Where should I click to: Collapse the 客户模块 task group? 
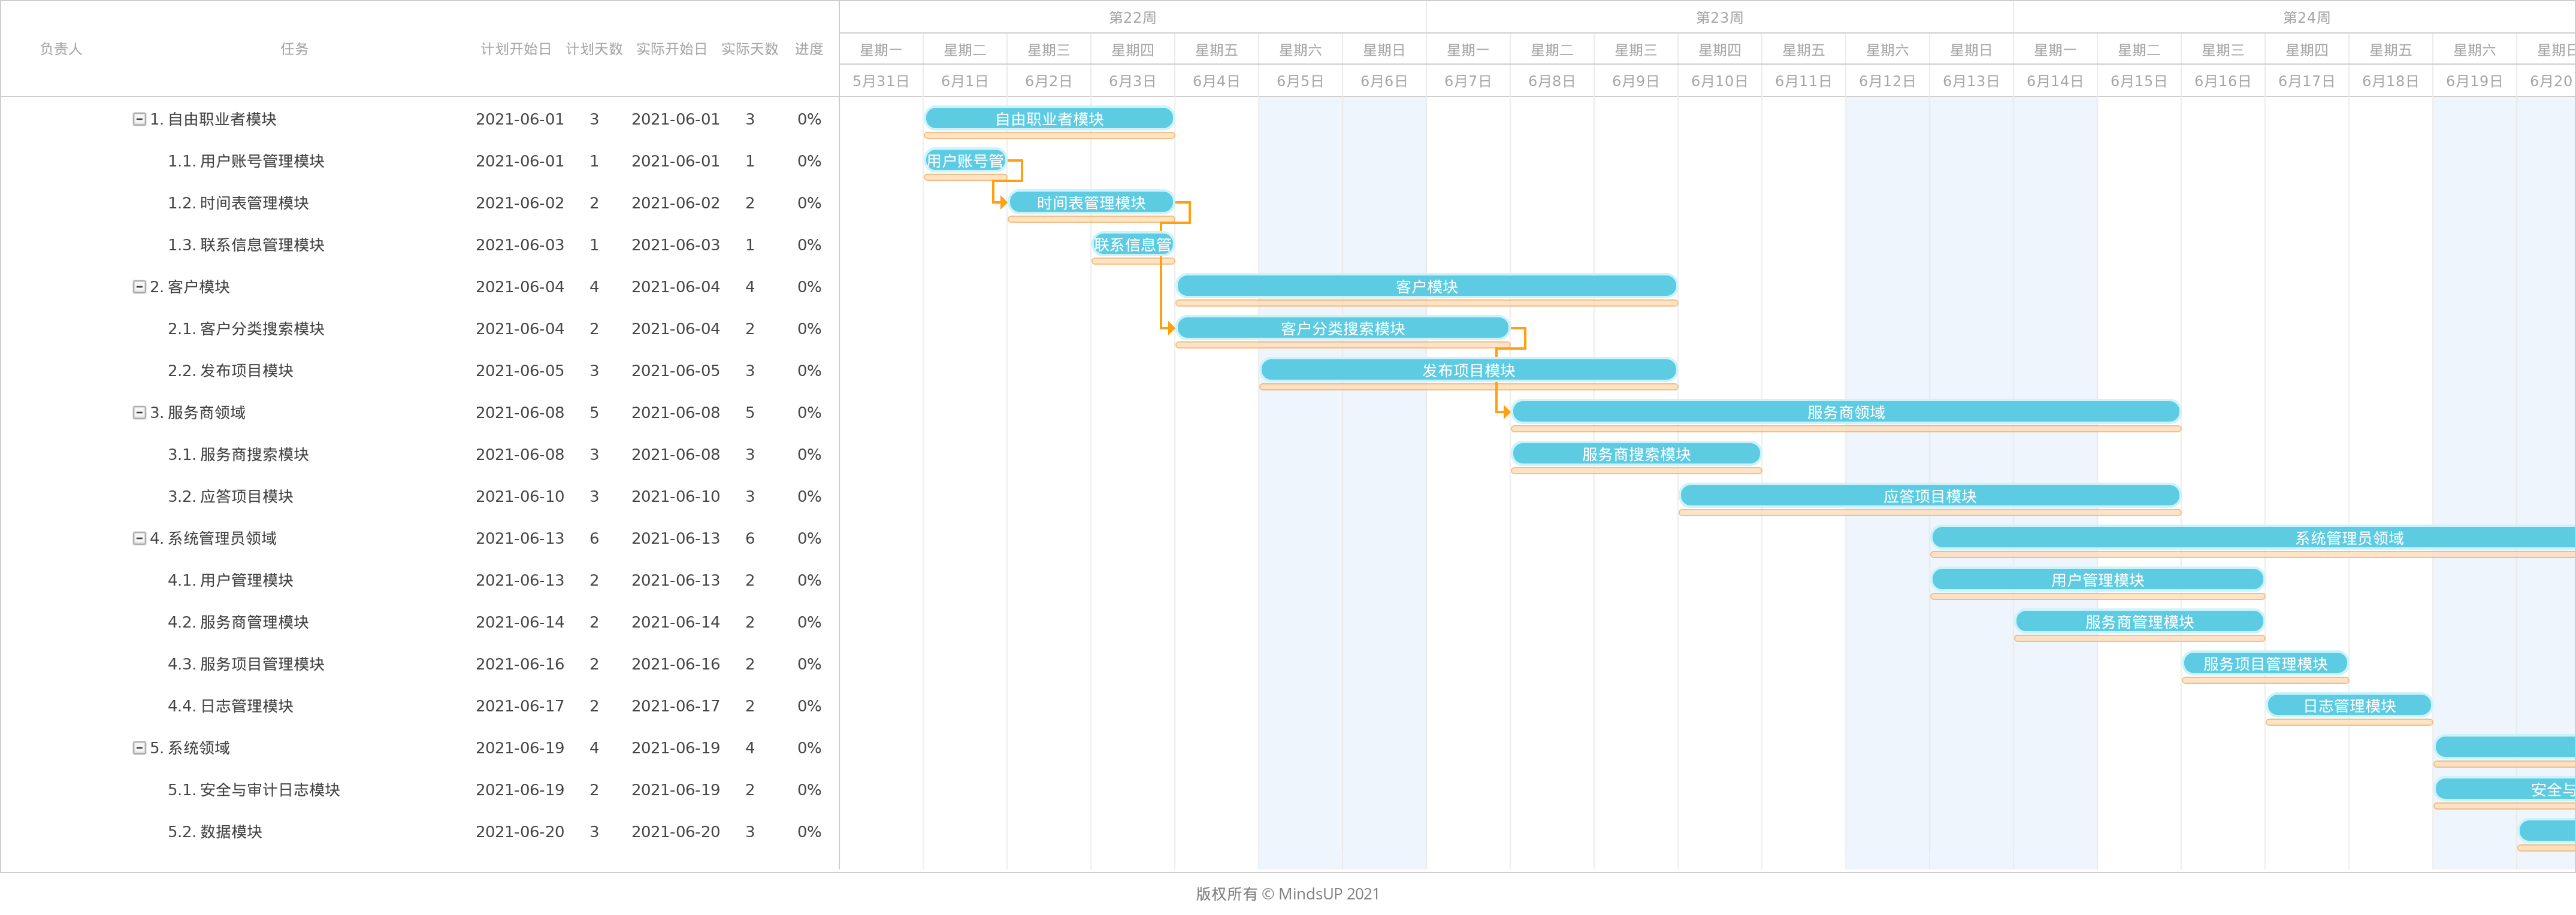point(139,287)
